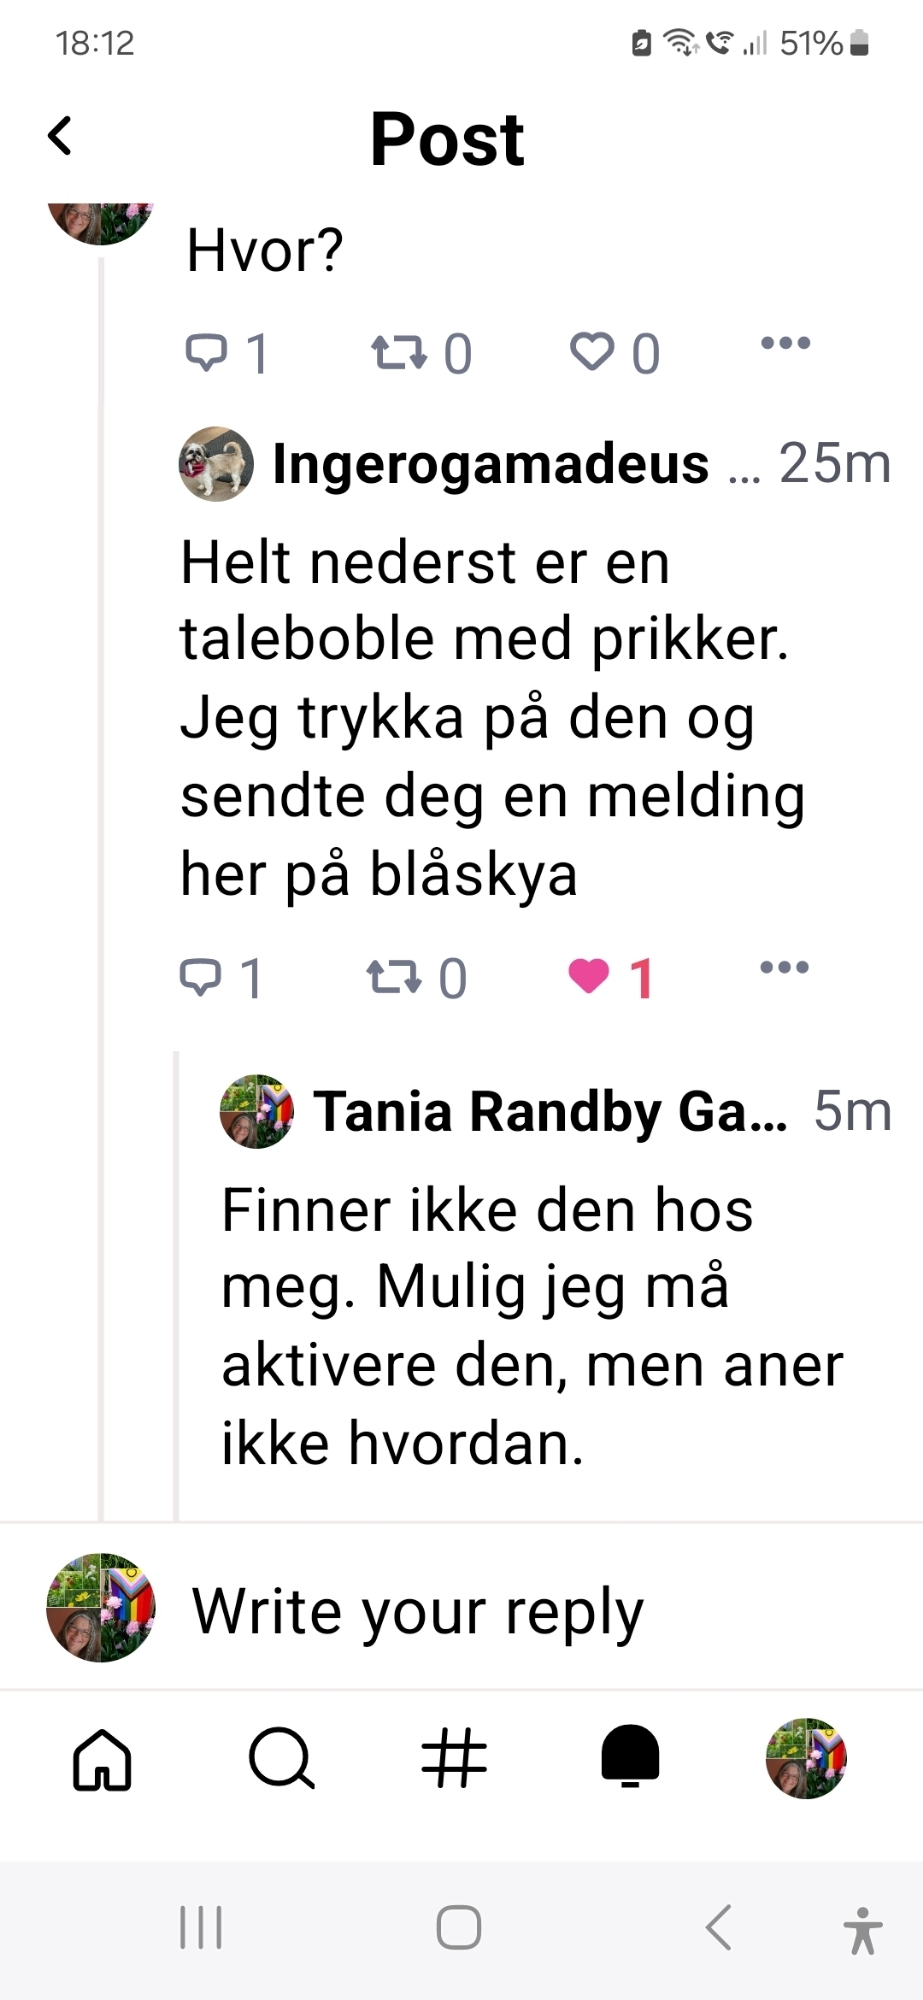Go back using the header arrow
Screen dimensions: 923x2000
[x=61, y=136]
